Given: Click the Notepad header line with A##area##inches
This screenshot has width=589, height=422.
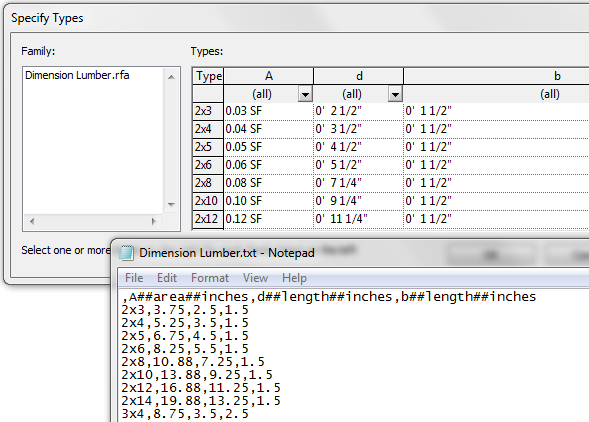Looking at the screenshot, I should (329, 297).
